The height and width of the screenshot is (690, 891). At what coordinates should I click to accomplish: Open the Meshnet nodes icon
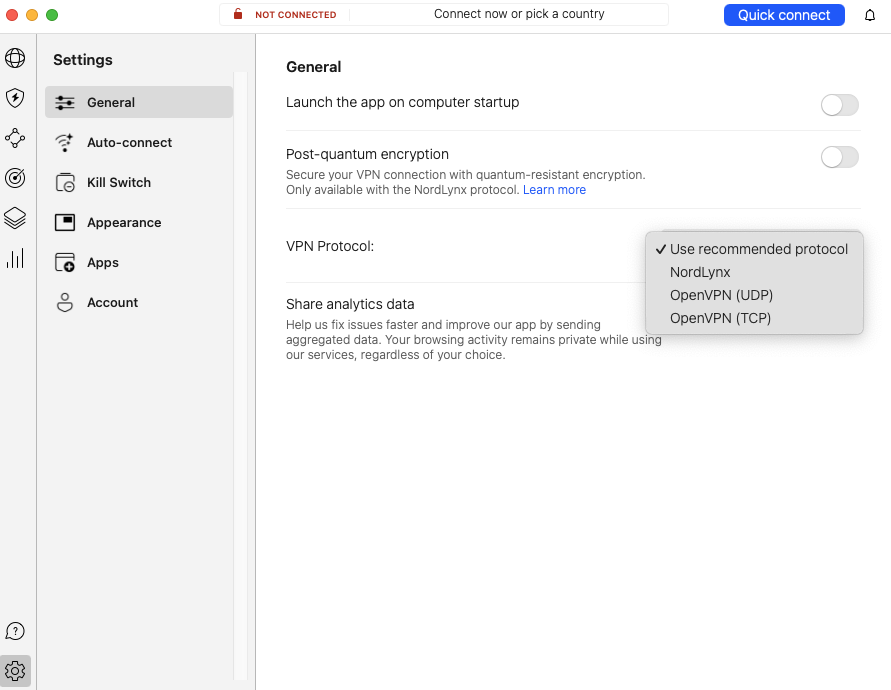pyautogui.click(x=15, y=138)
